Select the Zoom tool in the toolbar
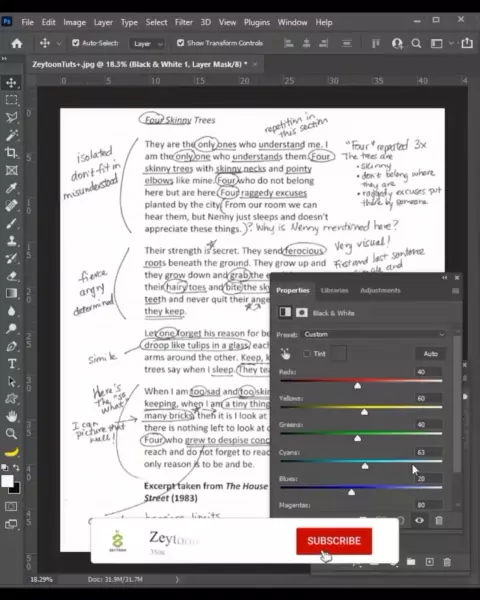Viewport: 480px width, 600px height. point(11,434)
